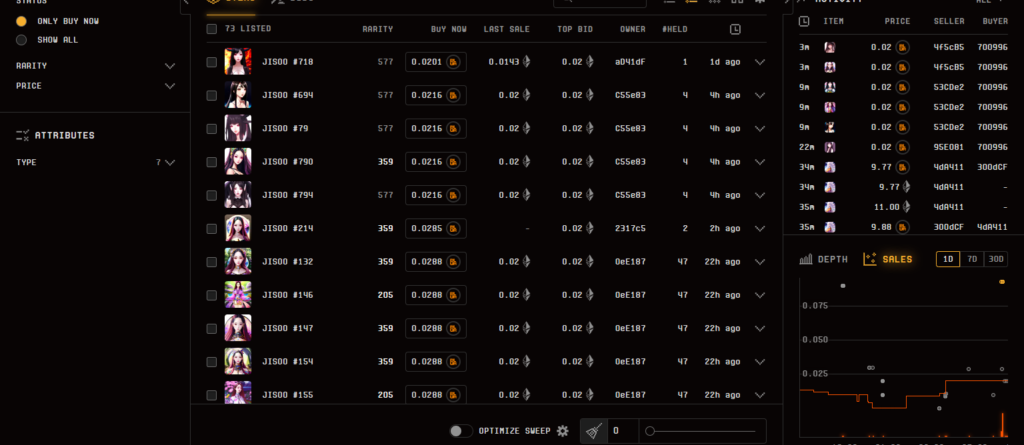The width and height of the screenshot is (1024, 445).
Task: Check the box for JISOO #132
Action: 212,262
